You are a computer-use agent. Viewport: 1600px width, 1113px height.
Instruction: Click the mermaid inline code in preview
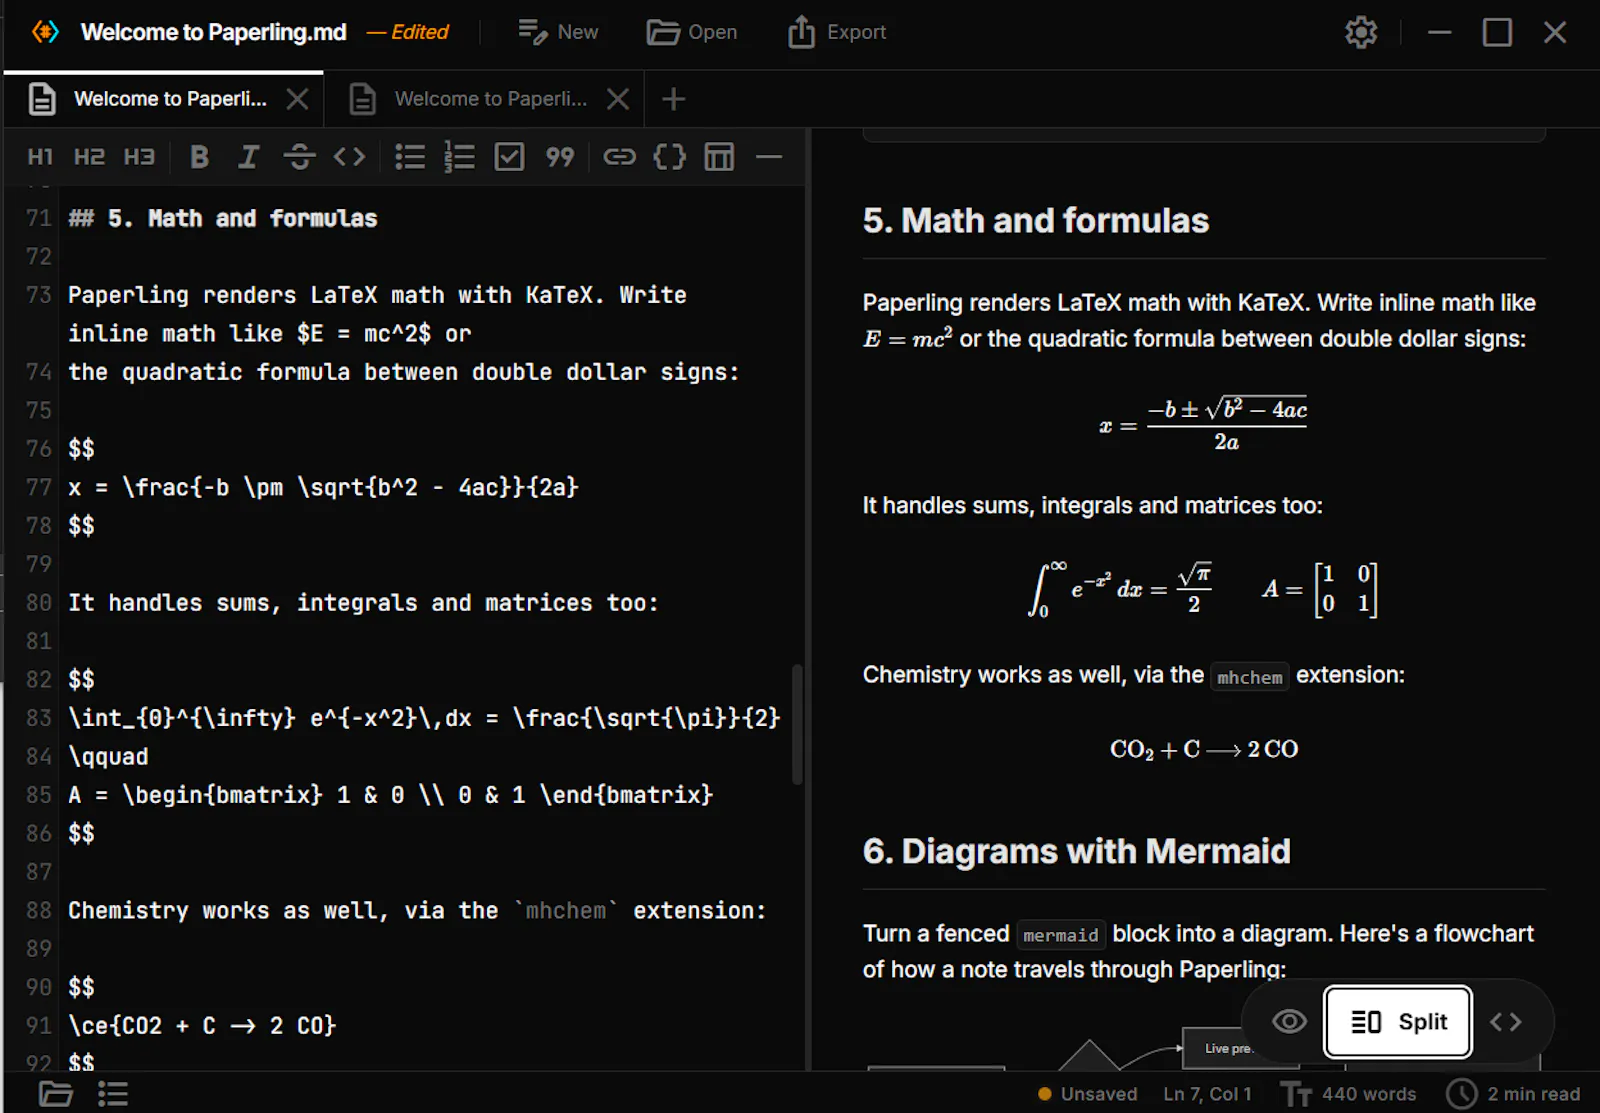tap(1060, 935)
